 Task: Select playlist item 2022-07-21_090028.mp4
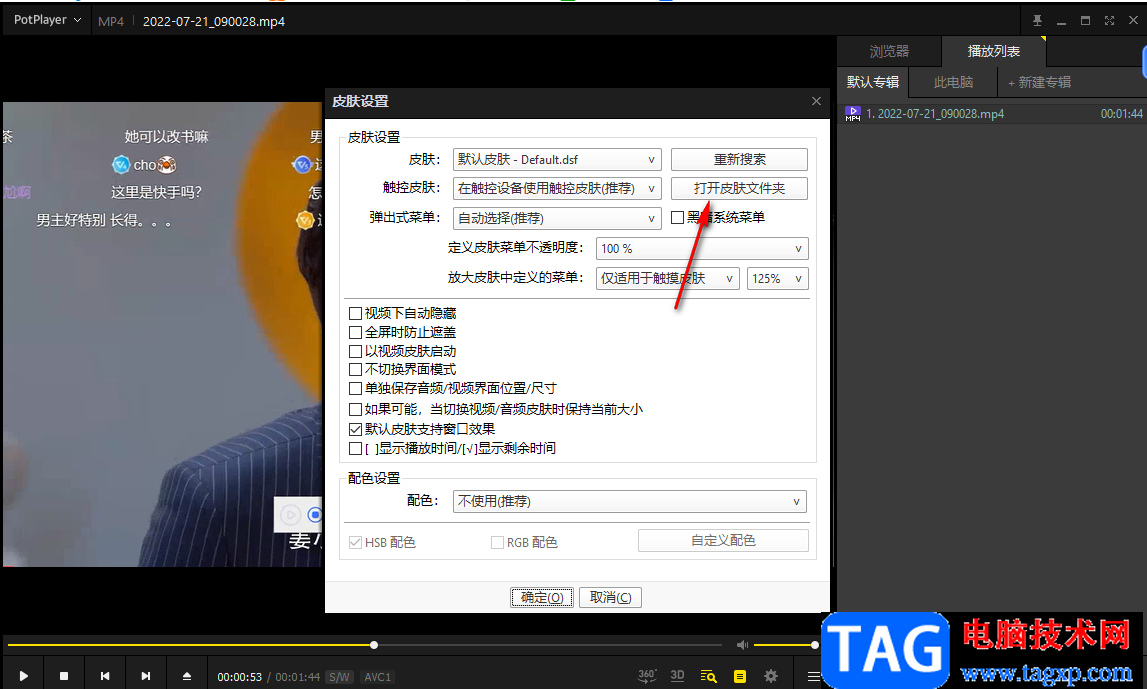coord(991,113)
